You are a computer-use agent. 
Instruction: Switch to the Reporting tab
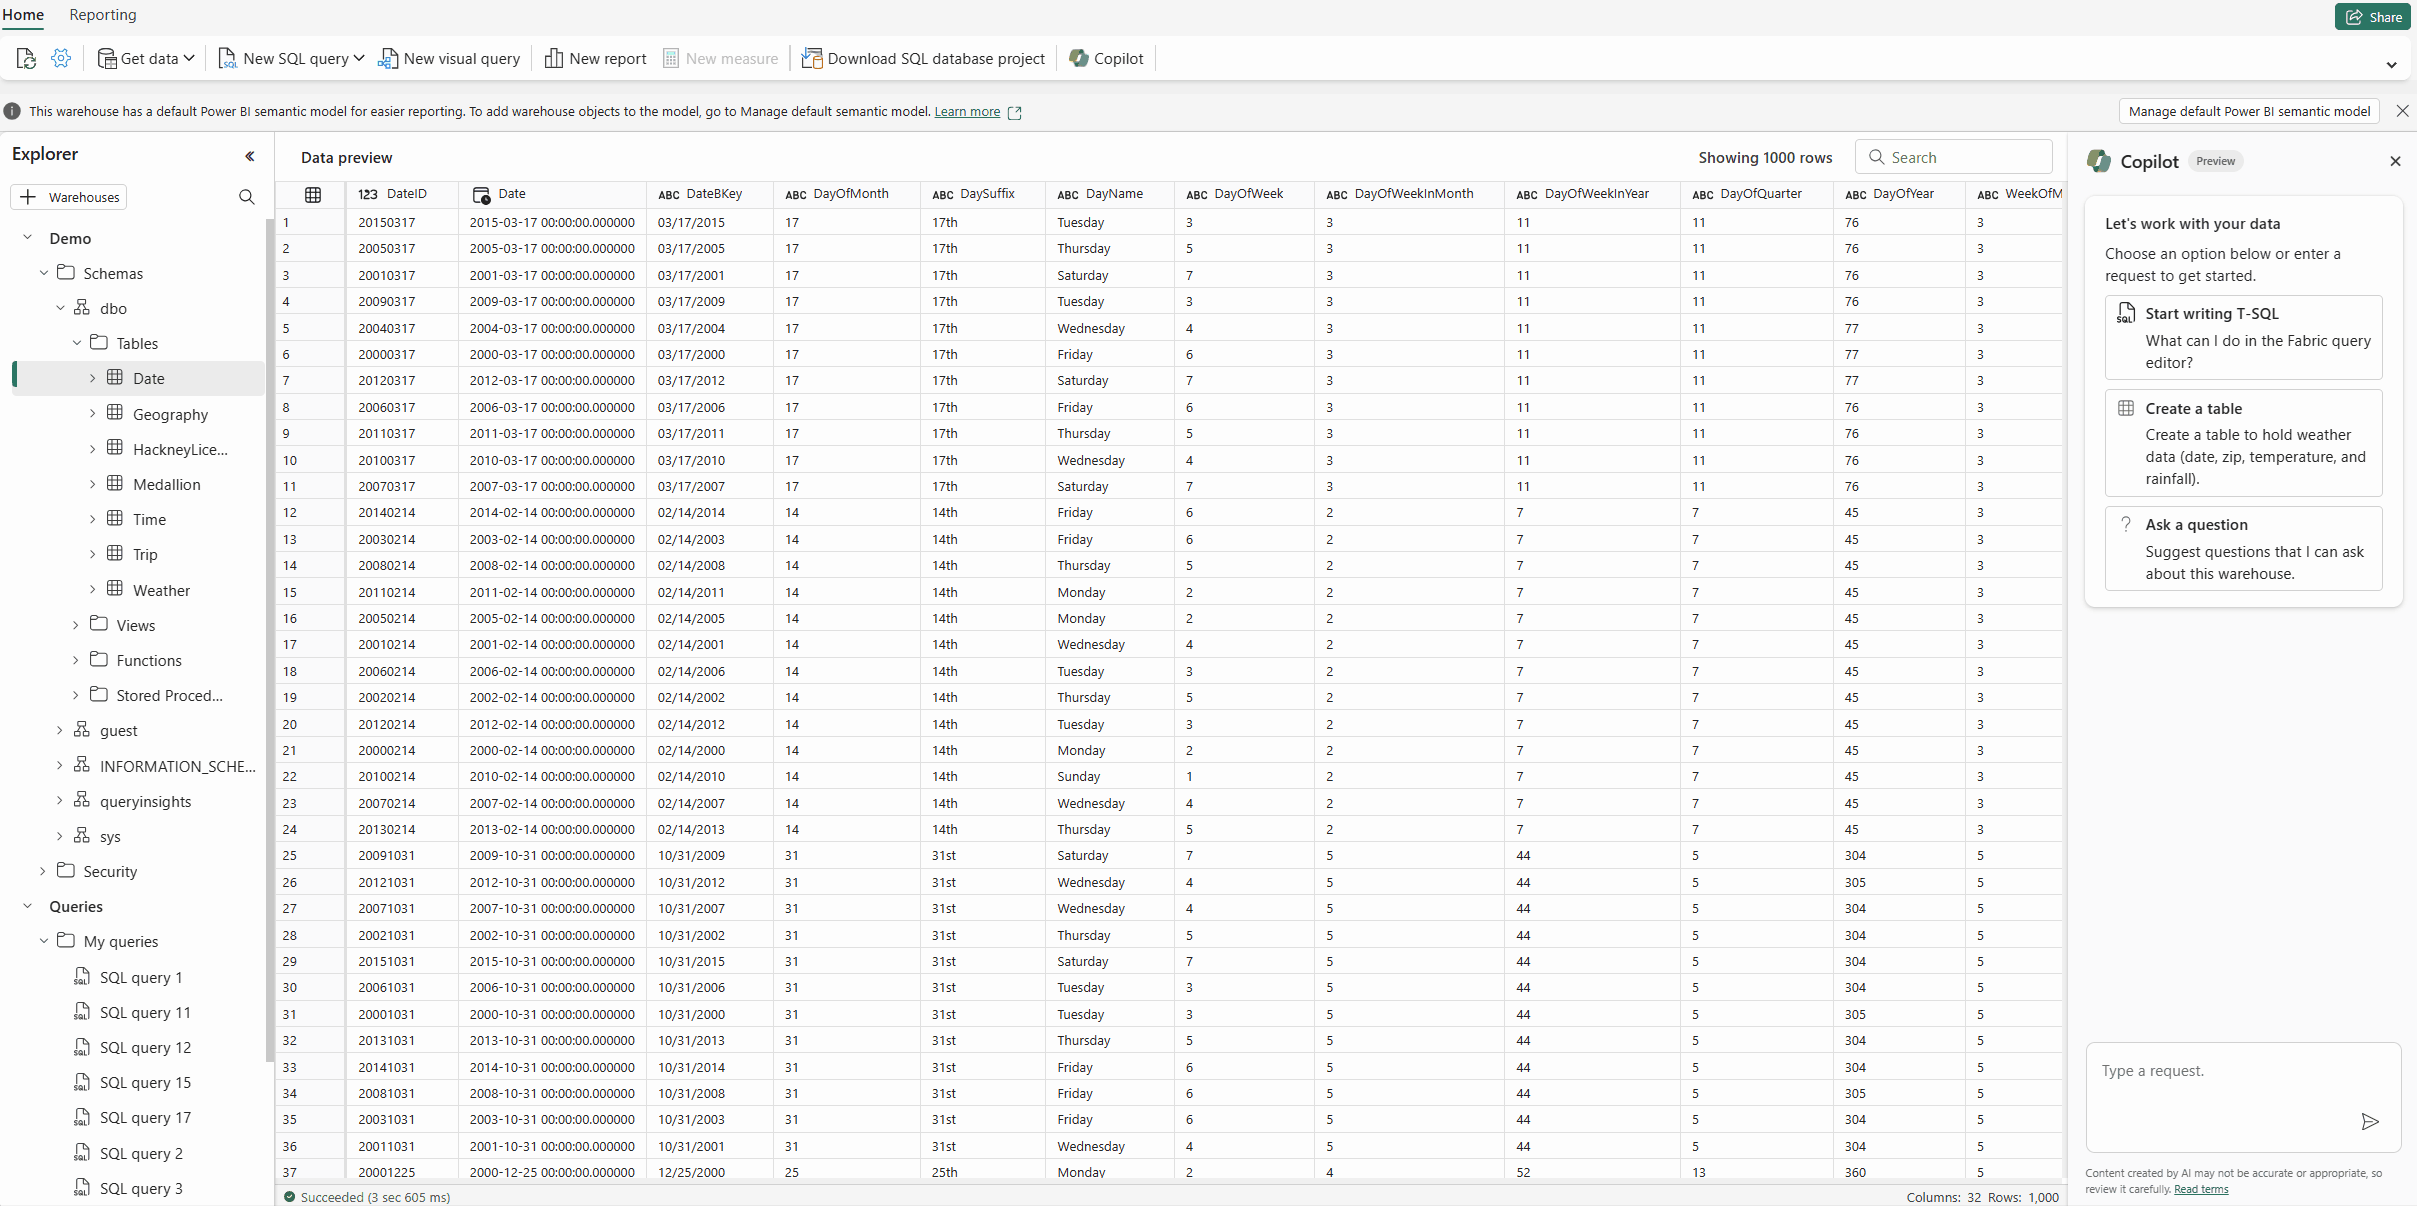tap(102, 15)
